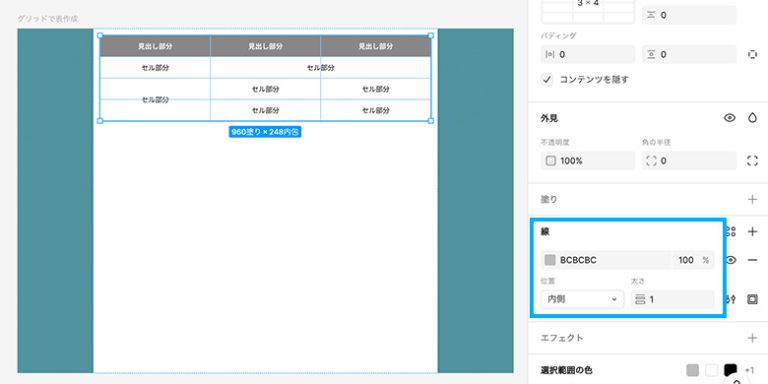Click 塗り section heading
This screenshot has height=384, width=768.
pos(549,199)
